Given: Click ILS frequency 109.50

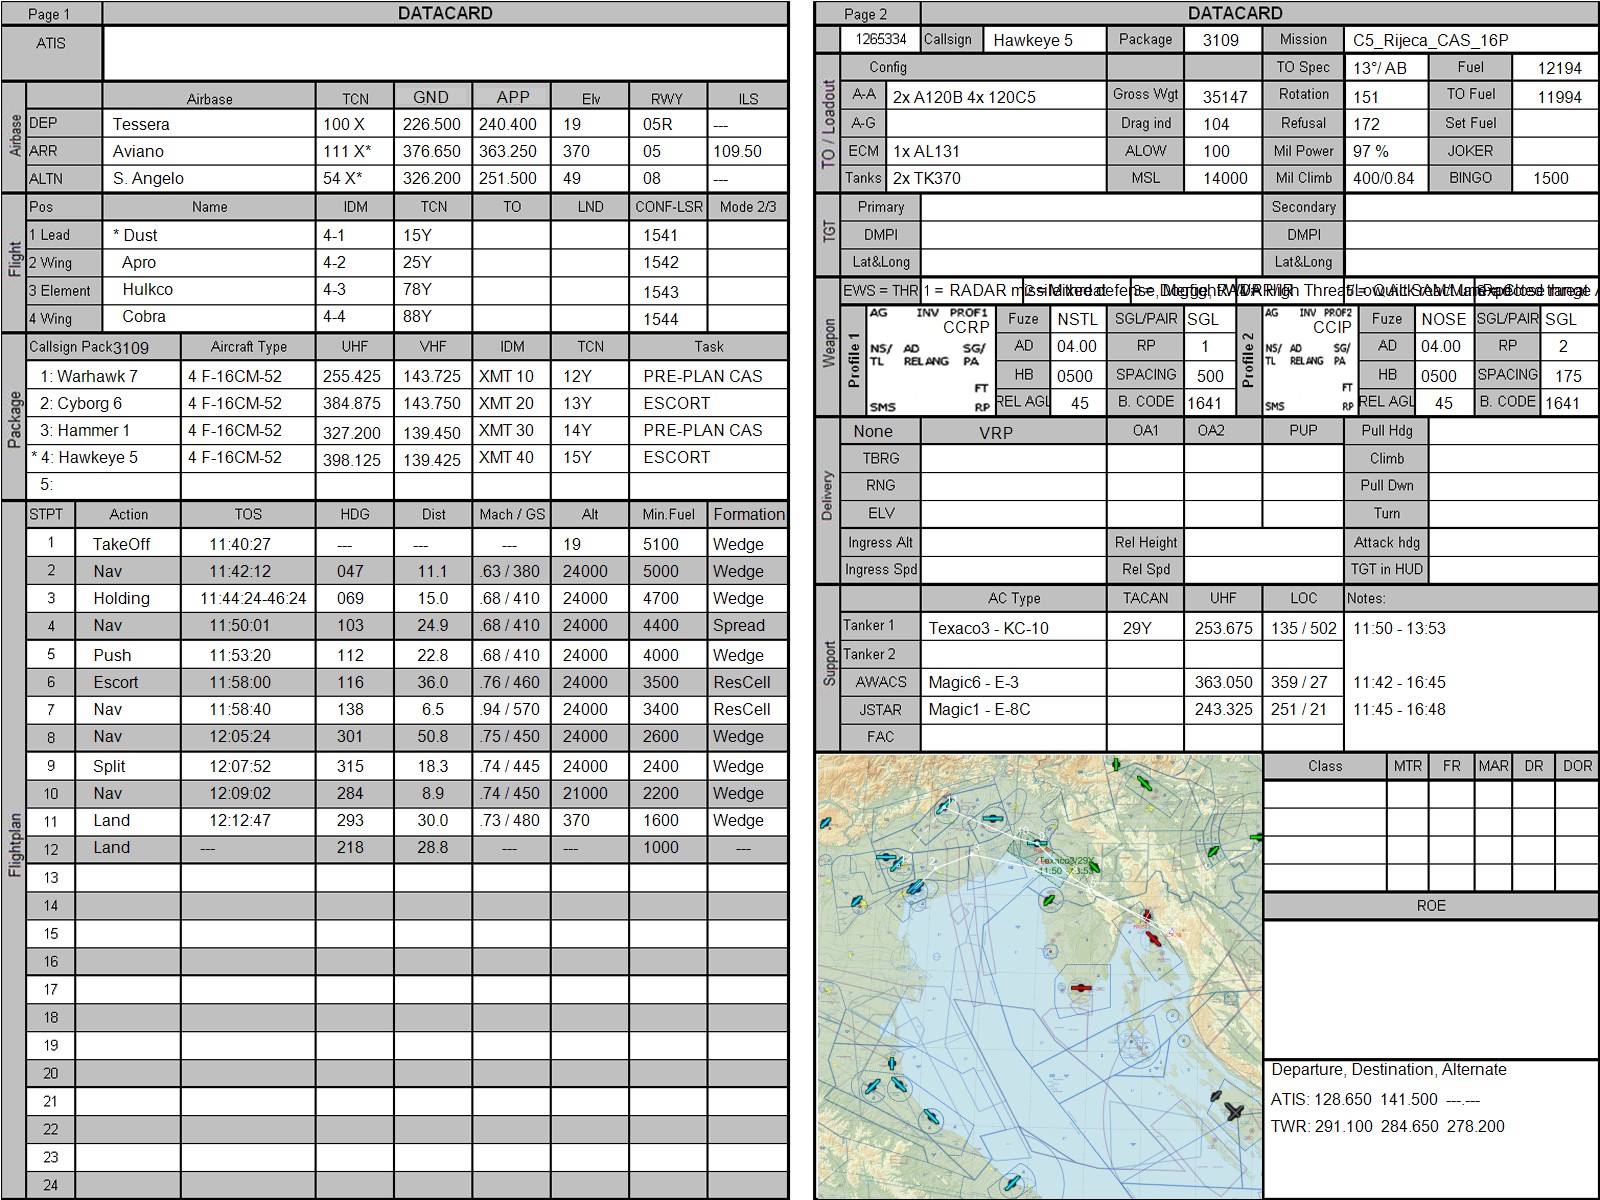Looking at the screenshot, I should [738, 151].
